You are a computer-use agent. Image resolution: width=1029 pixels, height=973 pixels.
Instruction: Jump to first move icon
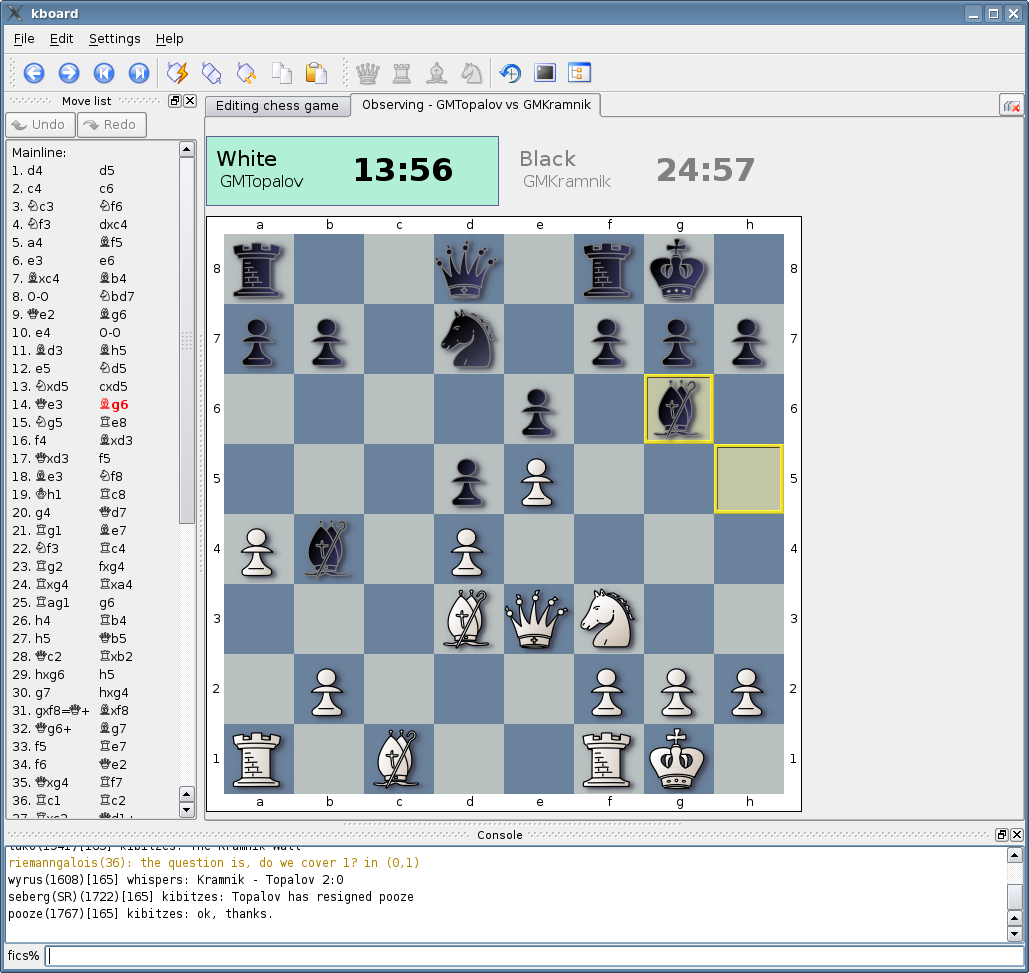click(x=104, y=73)
